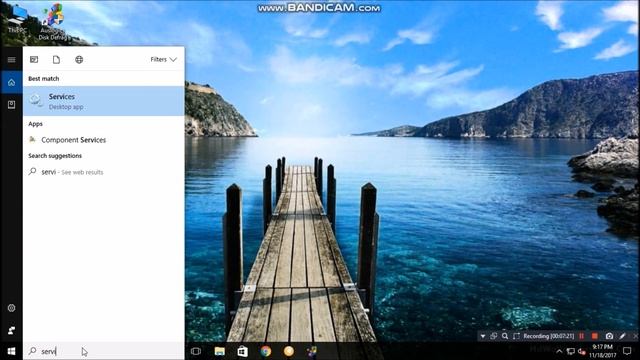Launch File Explorer from the taskbar
This screenshot has height=360, width=640.
point(220,351)
